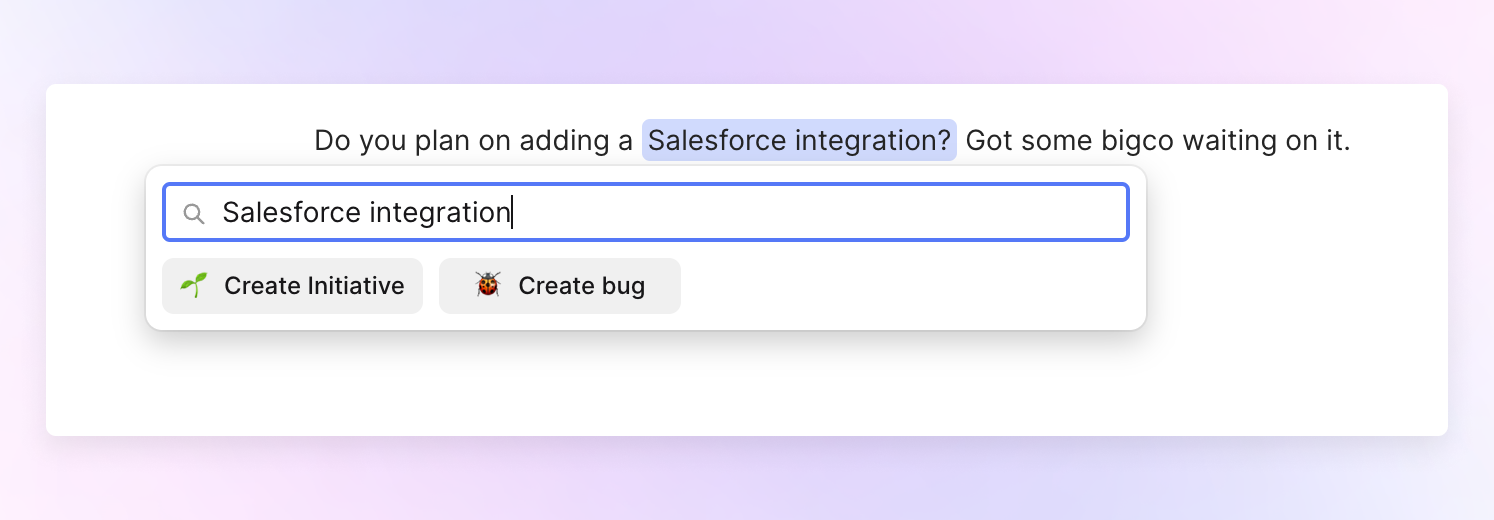Click blank white card area below the popup
The width and height of the screenshot is (1494, 520).
[x=746, y=385]
